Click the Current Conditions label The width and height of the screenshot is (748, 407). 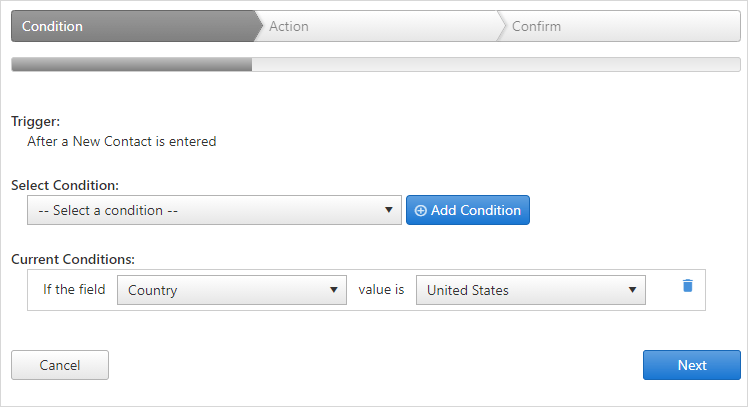point(73,259)
